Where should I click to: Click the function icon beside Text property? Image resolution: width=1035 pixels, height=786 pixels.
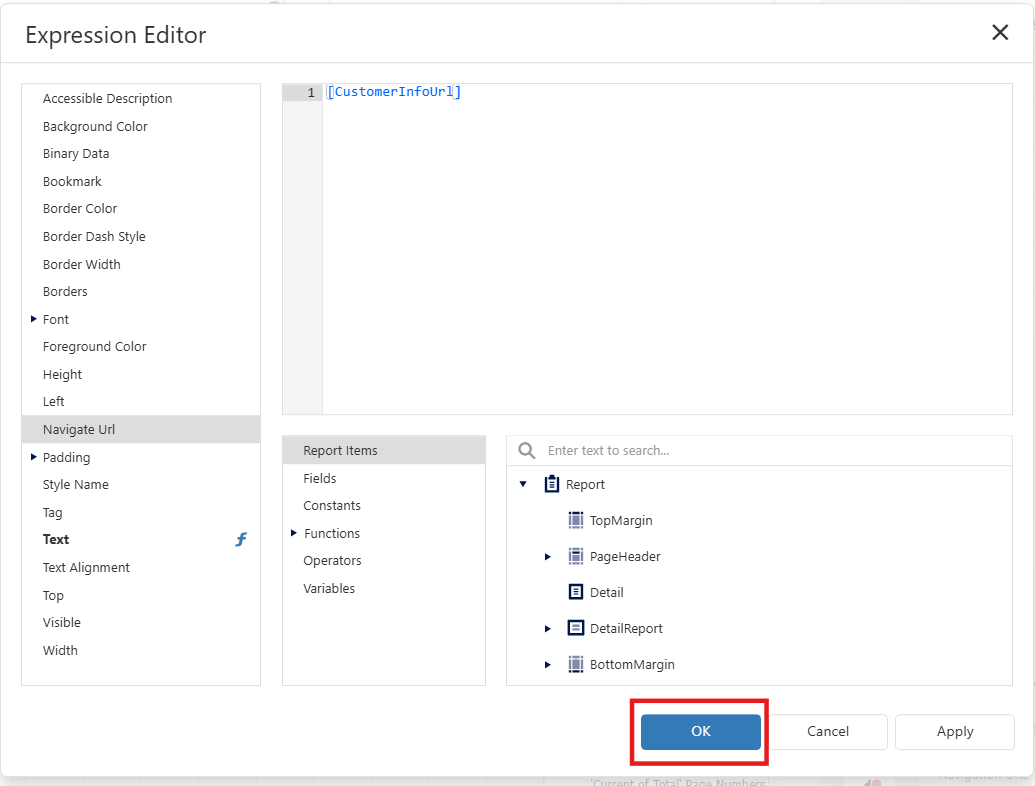pyautogui.click(x=241, y=540)
